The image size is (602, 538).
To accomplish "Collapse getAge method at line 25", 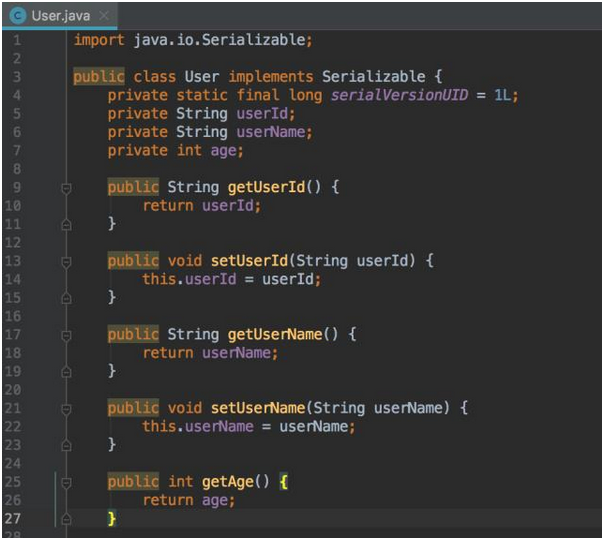I will (66, 483).
